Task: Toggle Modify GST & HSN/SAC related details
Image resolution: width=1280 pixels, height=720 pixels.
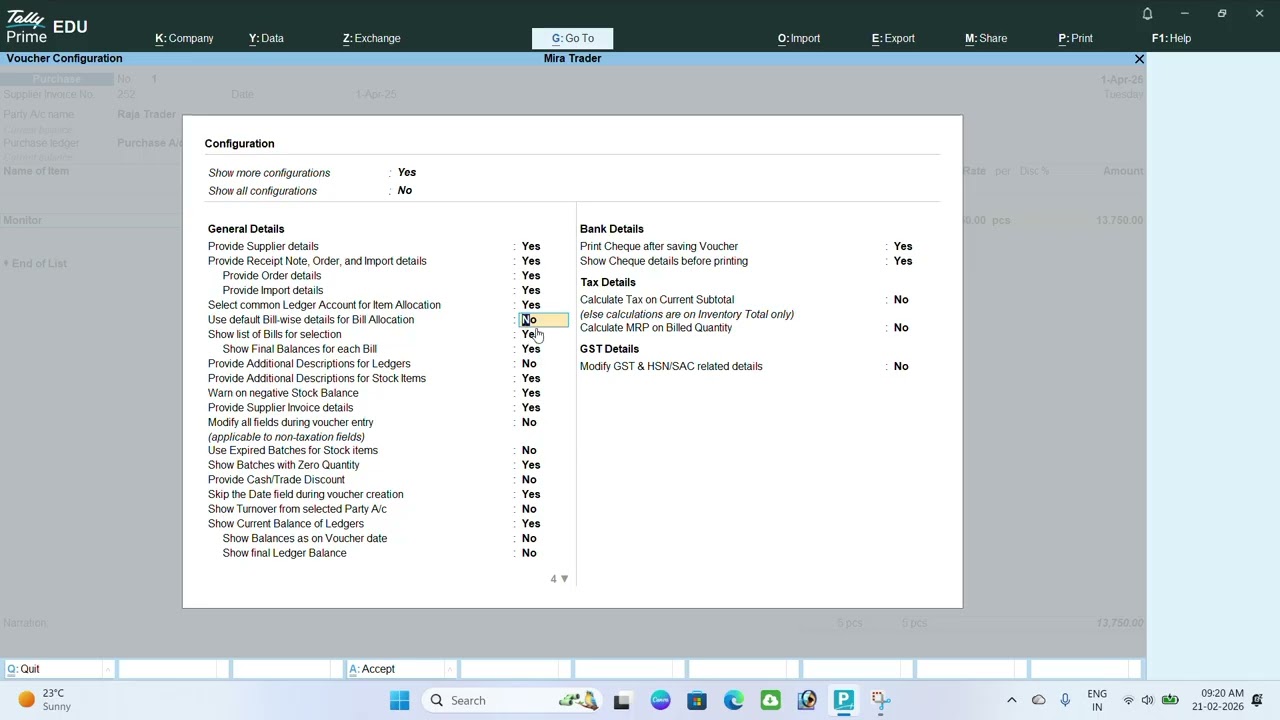Action: (x=901, y=366)
